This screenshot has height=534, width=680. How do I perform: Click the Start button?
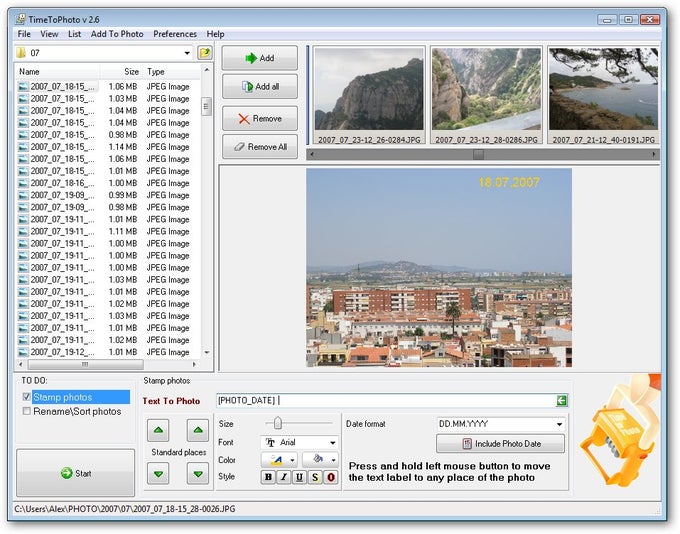[76, 473]
